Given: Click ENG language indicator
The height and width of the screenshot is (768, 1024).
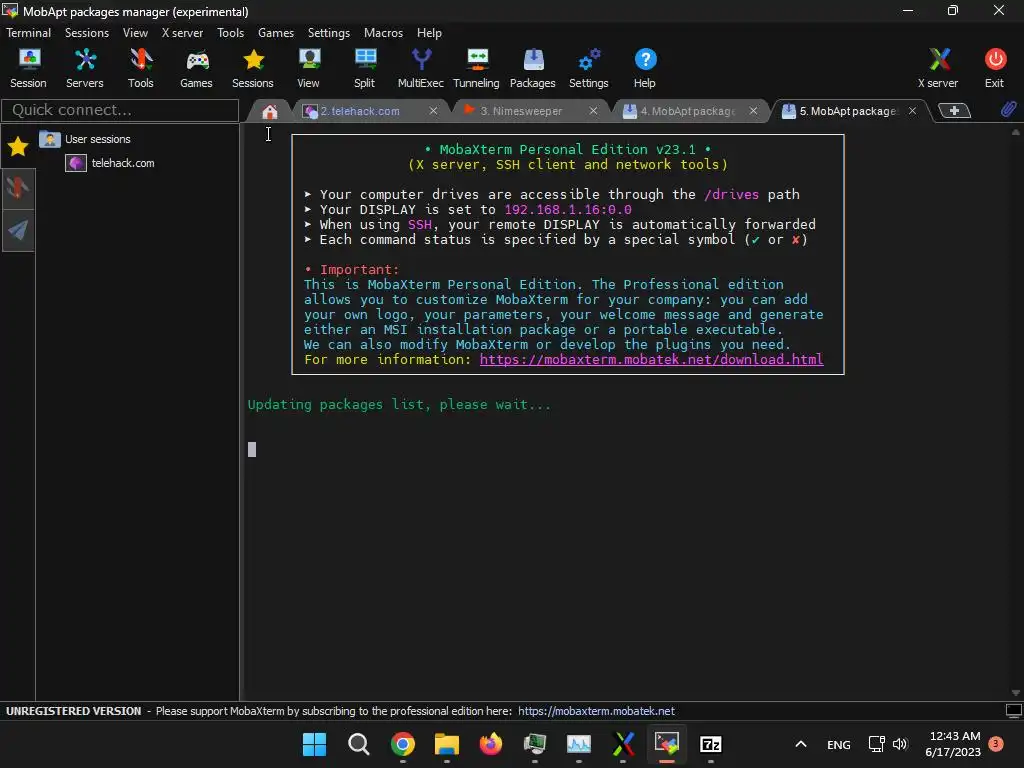Looking at the screenshot, I should [839, 744].
